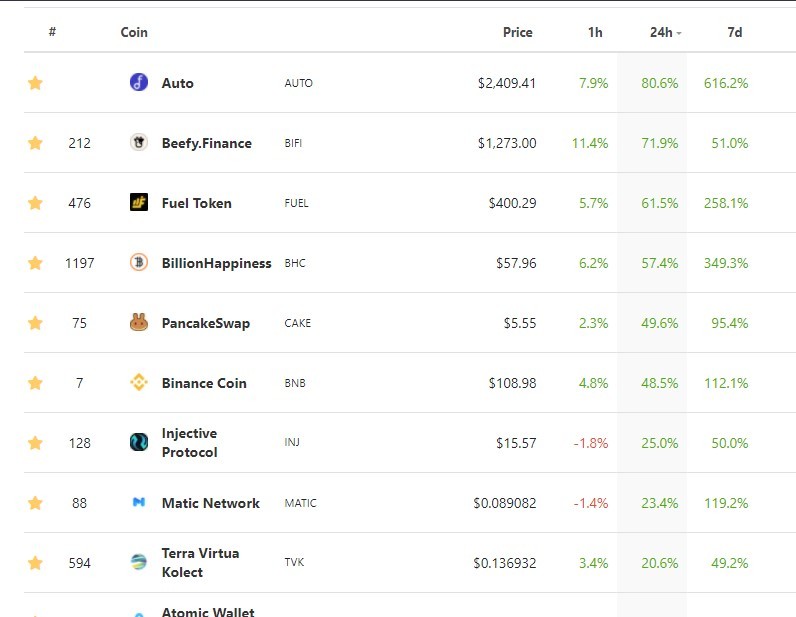
Task: Click the Injective Protocol logo icon
Action: coord(139,442)
